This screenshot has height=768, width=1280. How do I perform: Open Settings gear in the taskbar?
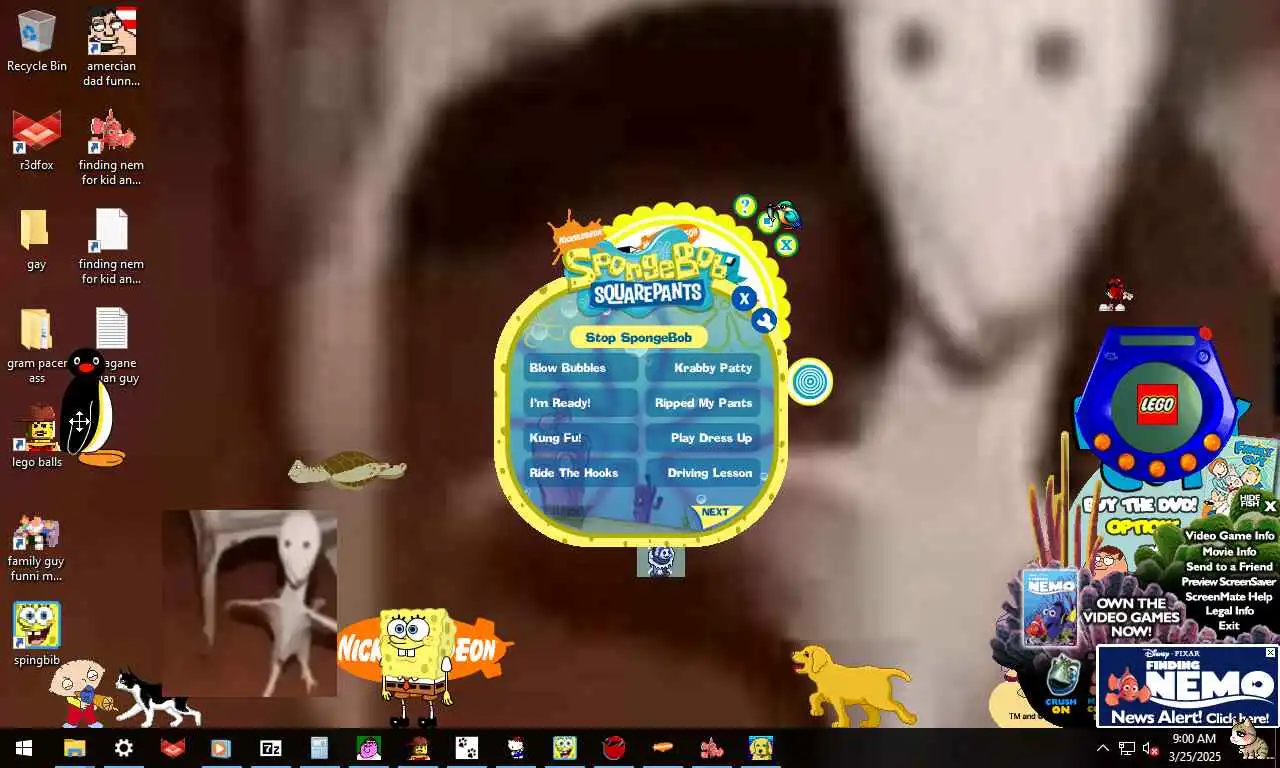click(x=124, y=748)
